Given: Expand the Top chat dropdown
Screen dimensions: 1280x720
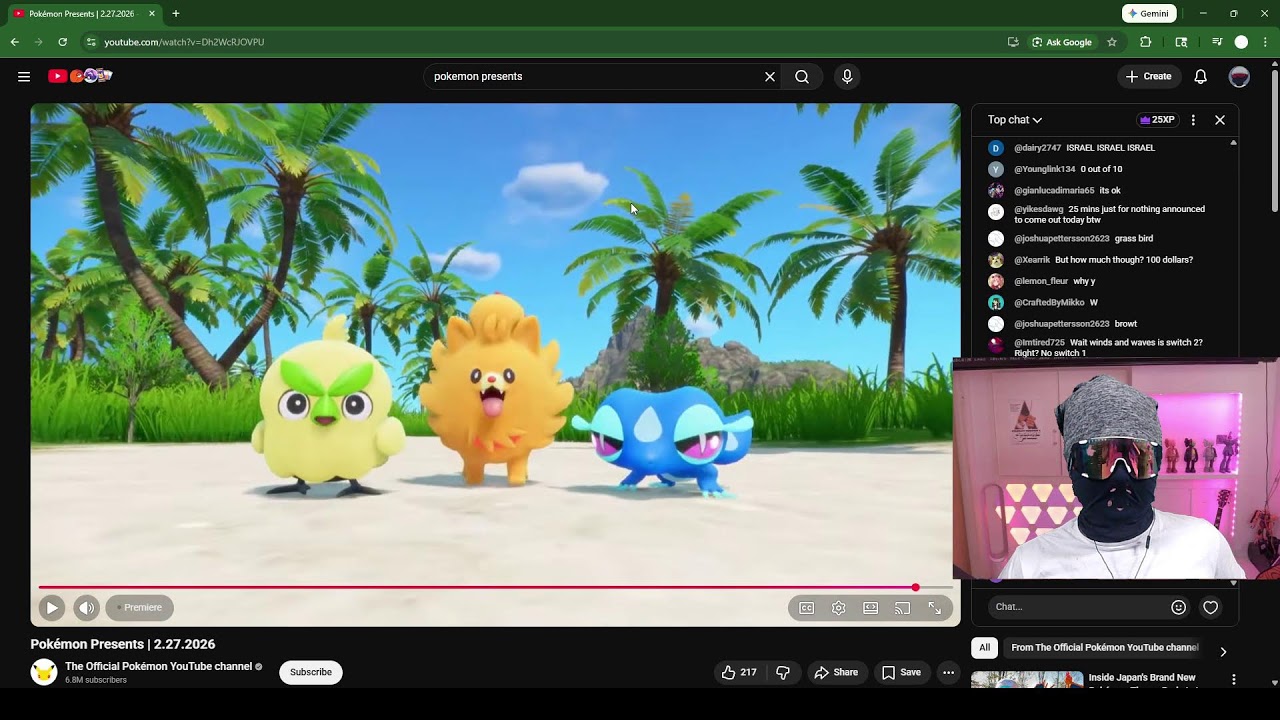Looking at the screenshot, I should pos(1015,120).
